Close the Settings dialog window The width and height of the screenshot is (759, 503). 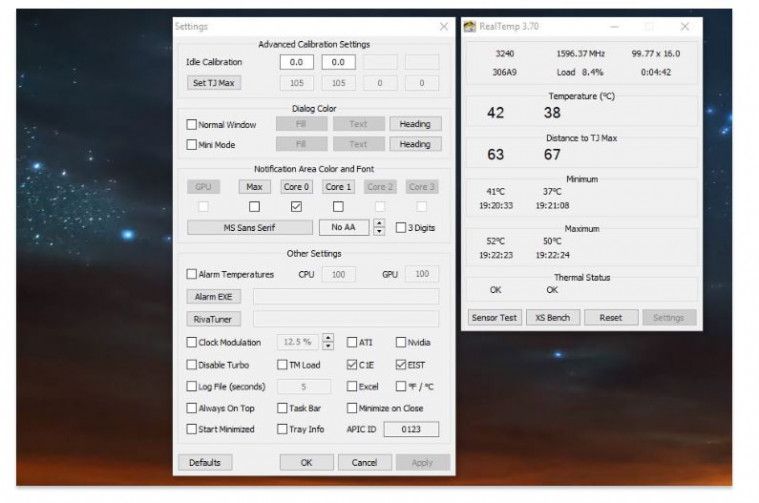tap(444, 27)
